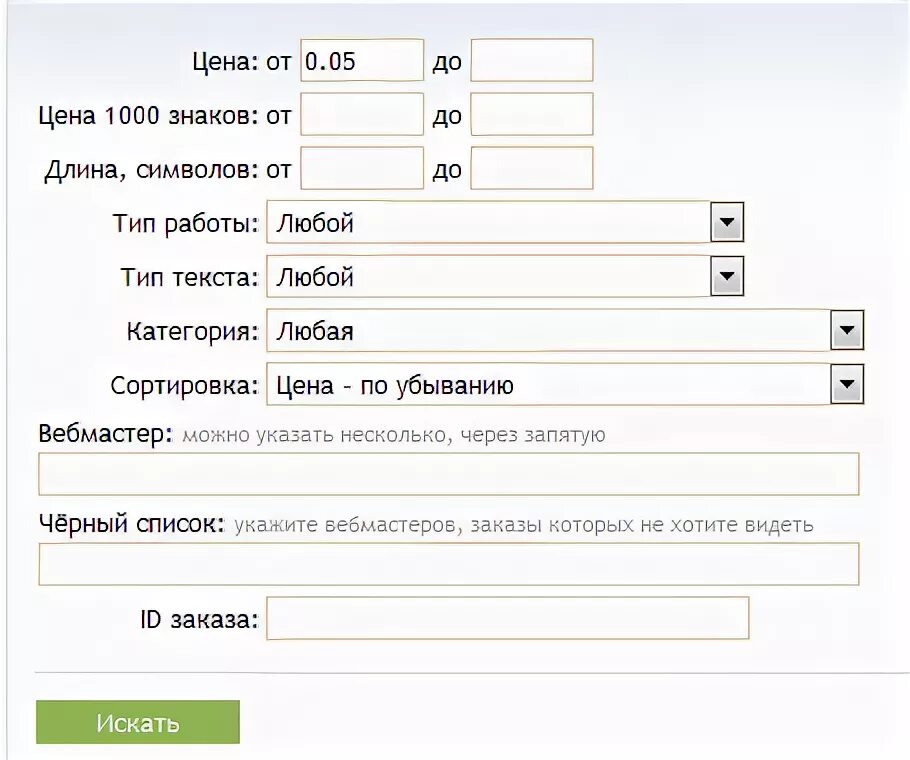Focus the Цена 1000 знаков 'до' field
Screen dimensions: 910x760
coord(532,114)
